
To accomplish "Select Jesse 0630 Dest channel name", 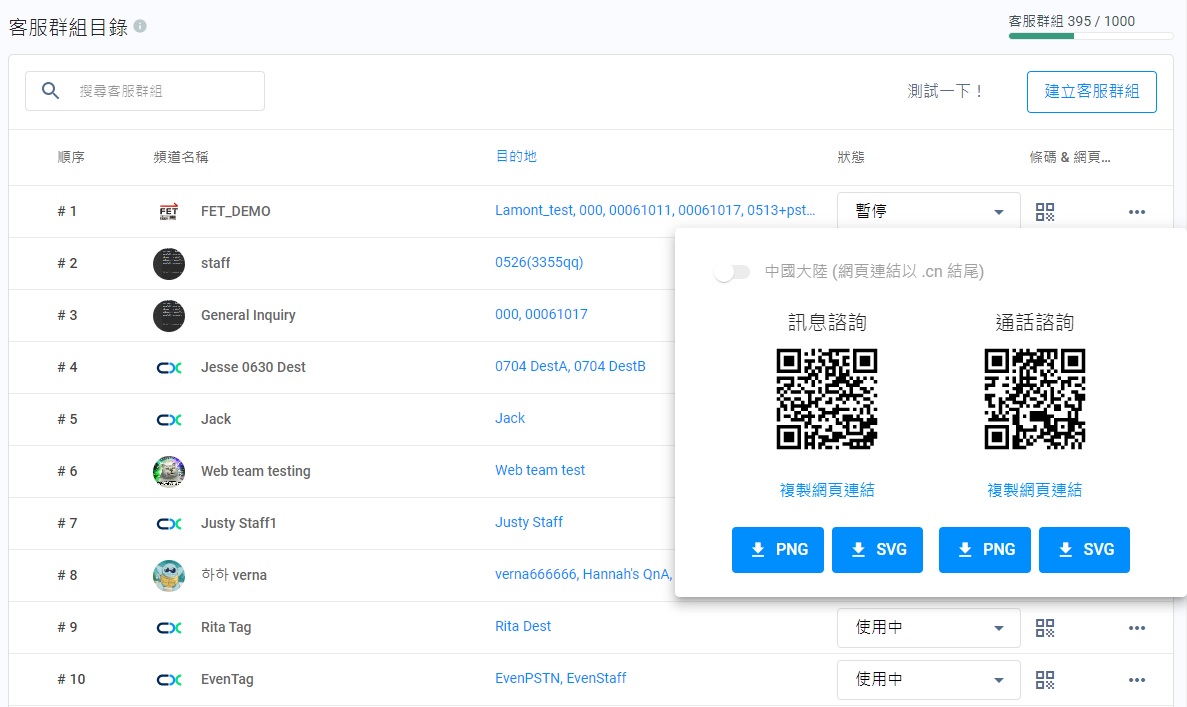I will [x=253, y=368].
